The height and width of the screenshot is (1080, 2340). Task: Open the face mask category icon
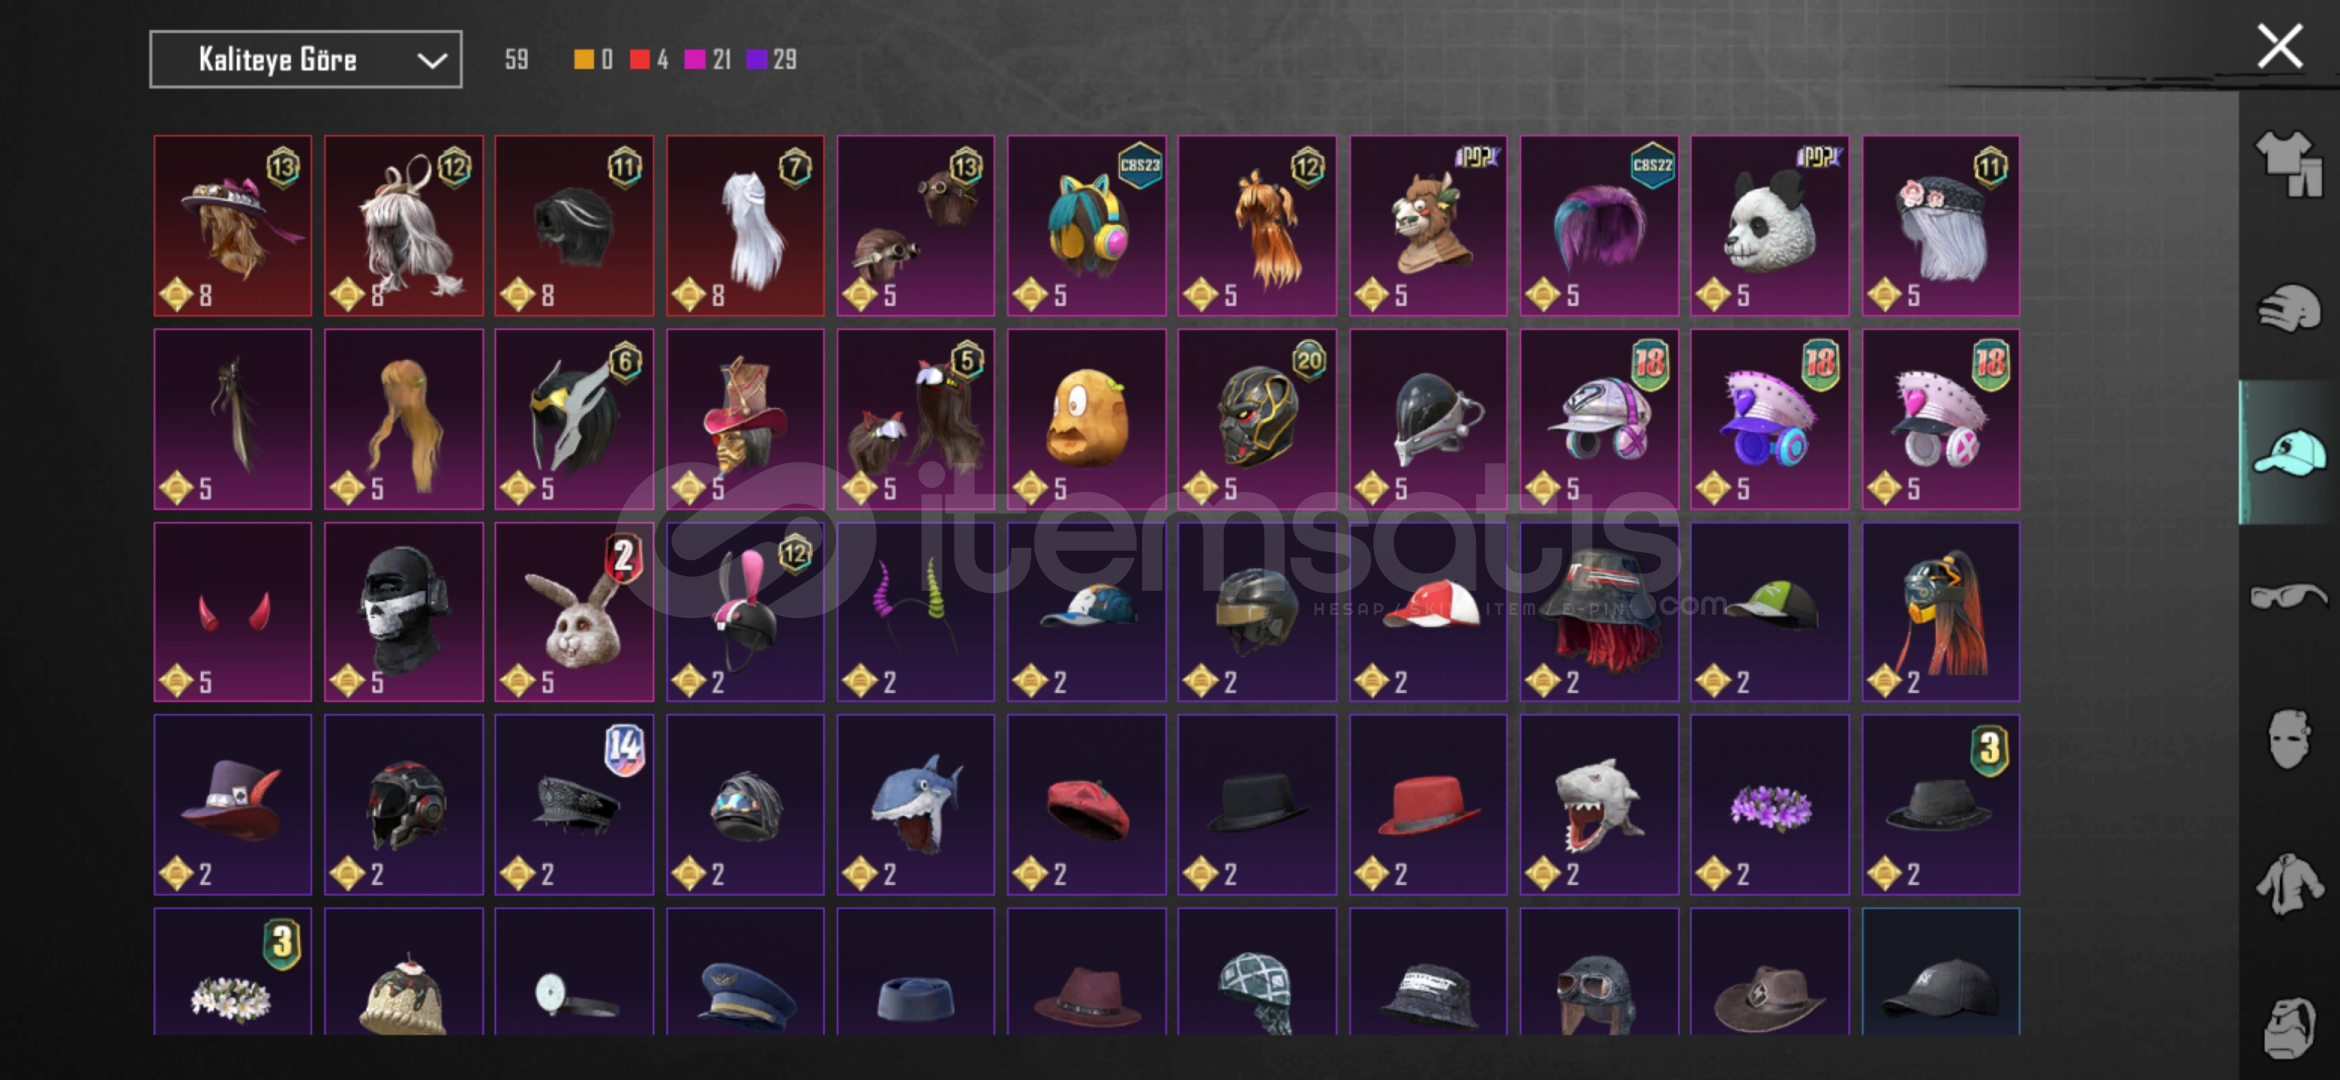click(2288, 740)
